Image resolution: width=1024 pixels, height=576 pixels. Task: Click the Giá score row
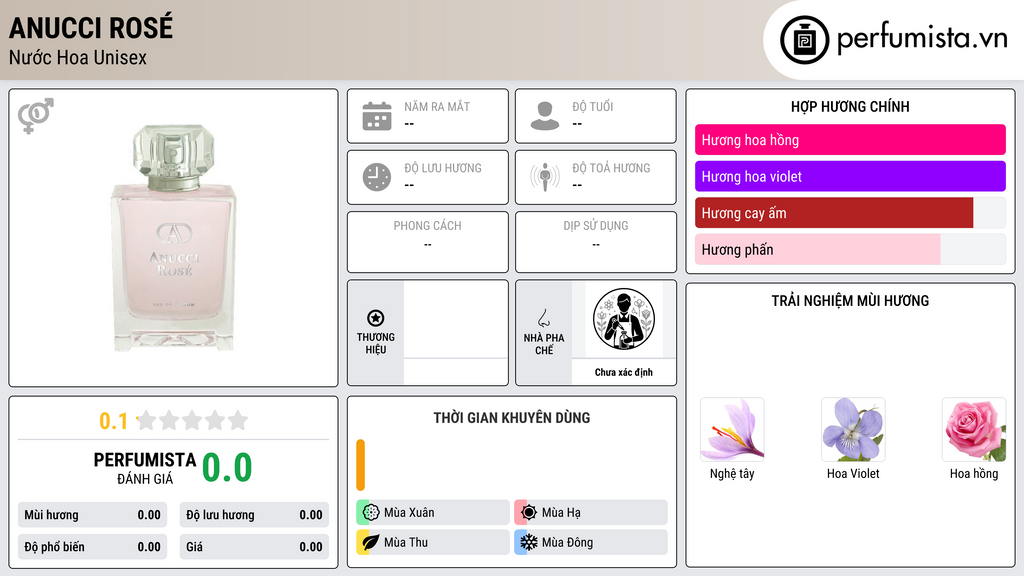(x=254, y=547)
